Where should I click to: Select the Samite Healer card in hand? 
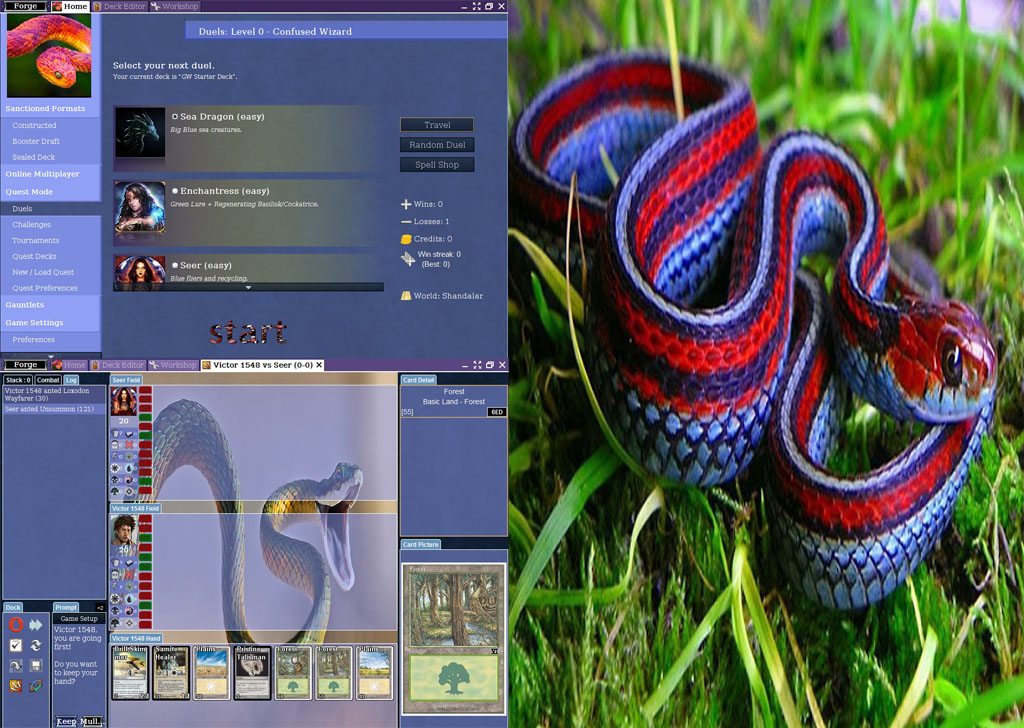point(171,672)
